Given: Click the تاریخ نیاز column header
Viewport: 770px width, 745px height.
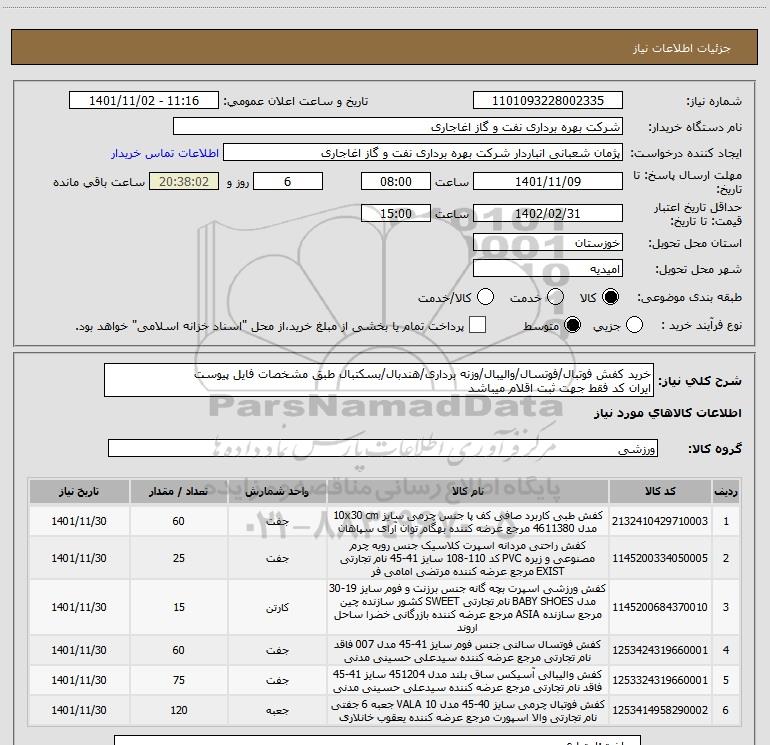Looking at the screenshot, I should tap(79, 492).
